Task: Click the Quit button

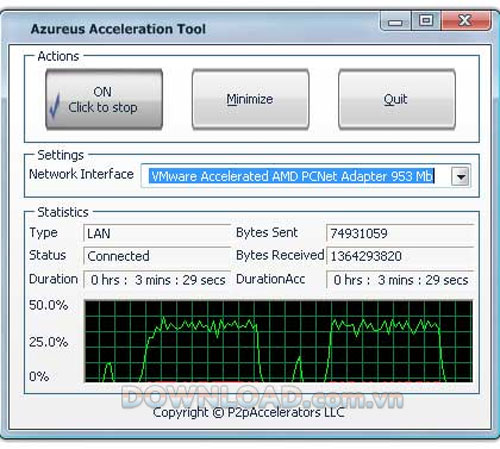Action: [397, 99]
